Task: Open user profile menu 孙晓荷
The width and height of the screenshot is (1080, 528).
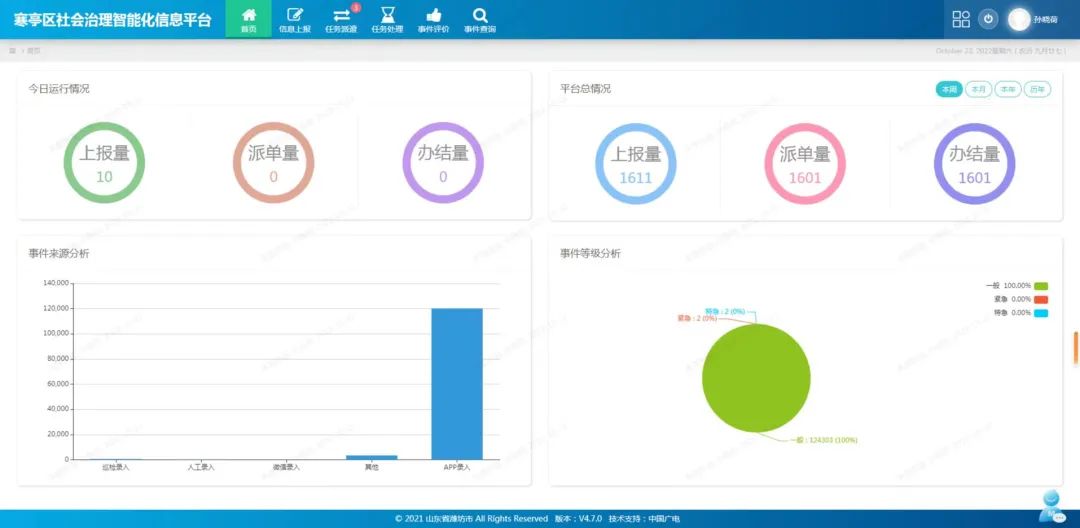Action: pos(1034,19)
